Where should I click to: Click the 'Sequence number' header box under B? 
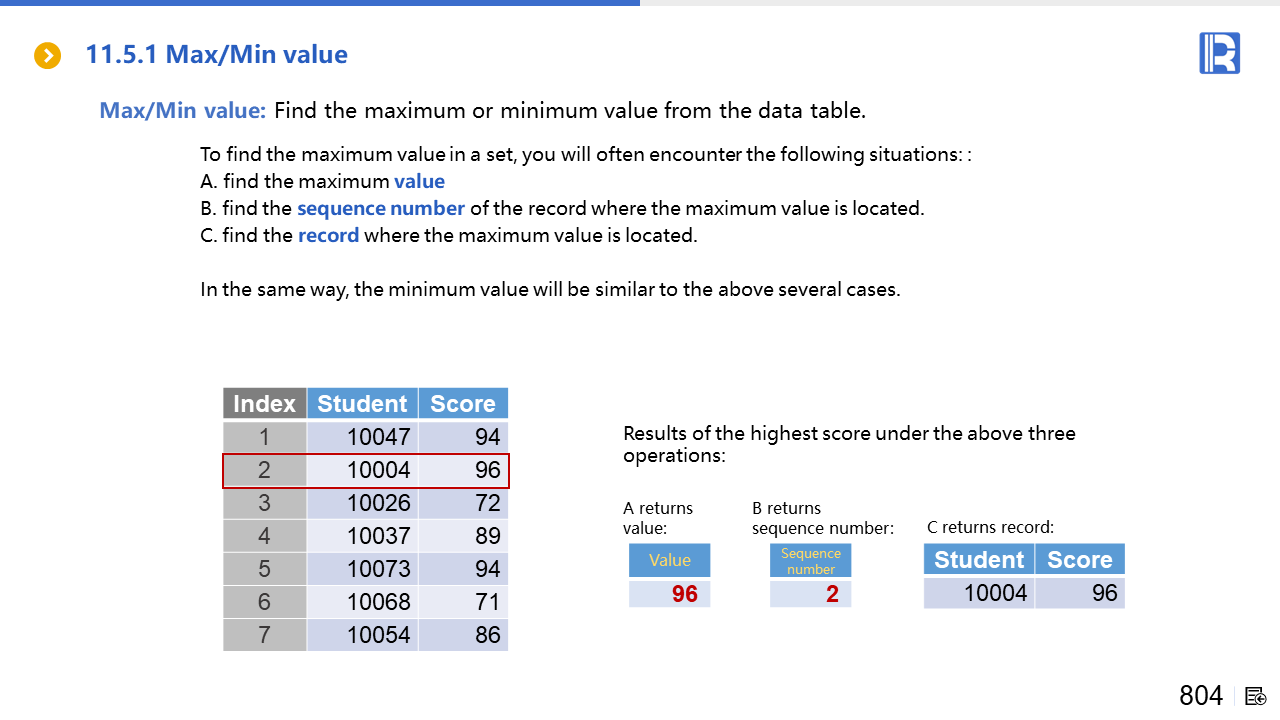click(x=810, y=561)
